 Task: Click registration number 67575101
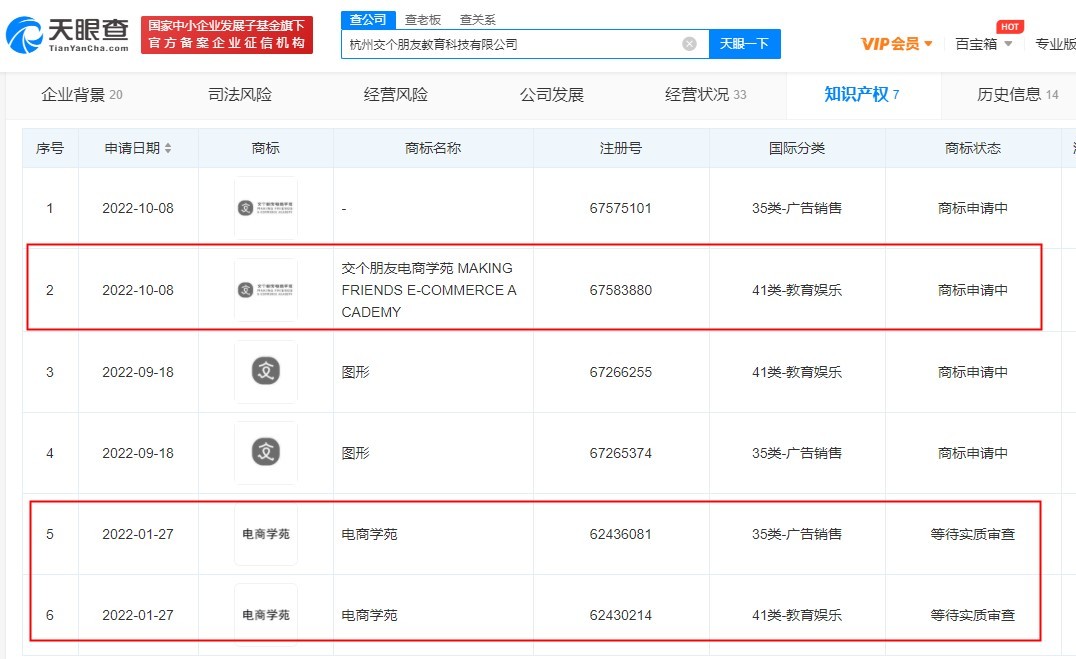pyautogui.click(x=620, y=208)
